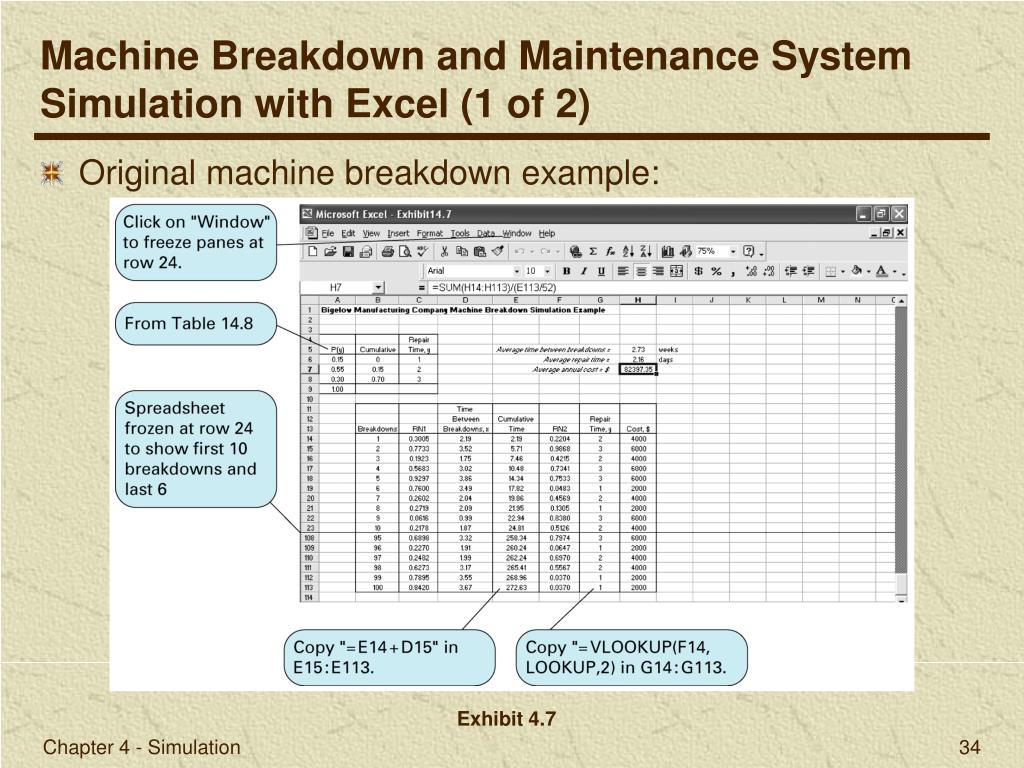Open the Window menu
The image size is (1024, 768).
click(517, 233)
